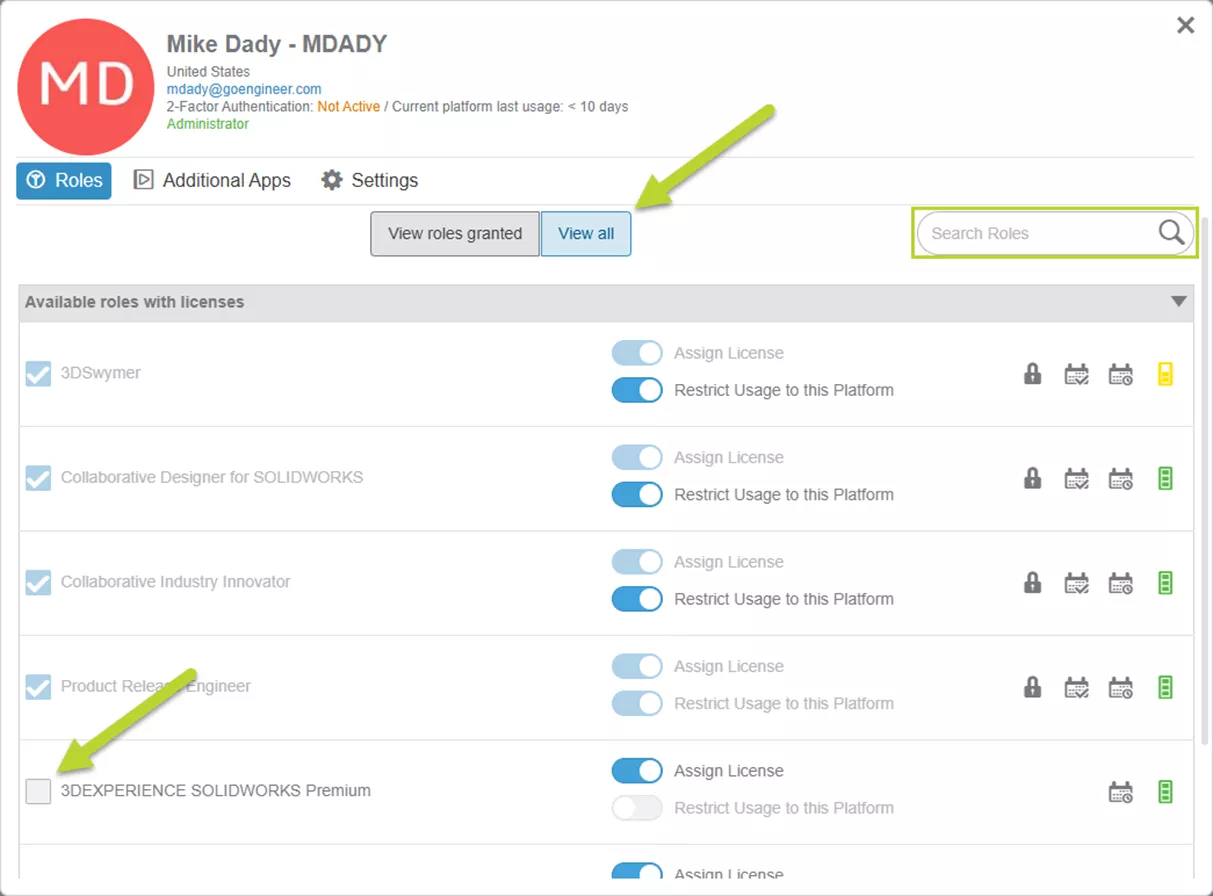Click the green license indicator for 3DEXPERIENCE SOLIDWORKS Premium

tap(1165, 790)
